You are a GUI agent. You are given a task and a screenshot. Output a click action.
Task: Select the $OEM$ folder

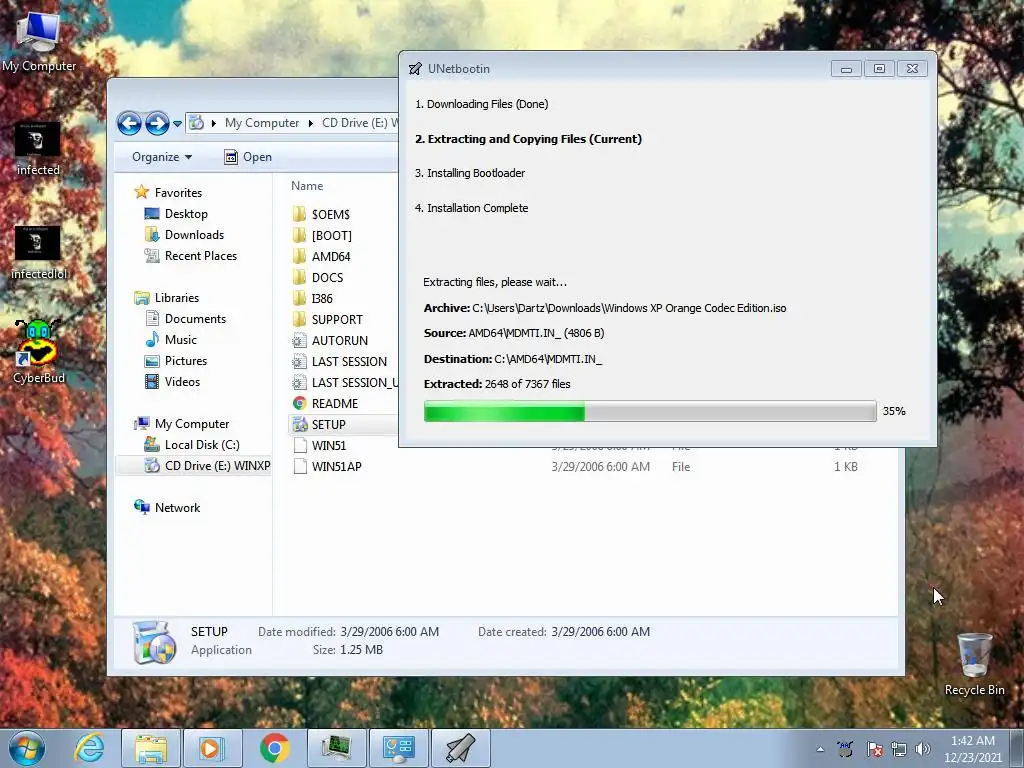pos(321,214)
